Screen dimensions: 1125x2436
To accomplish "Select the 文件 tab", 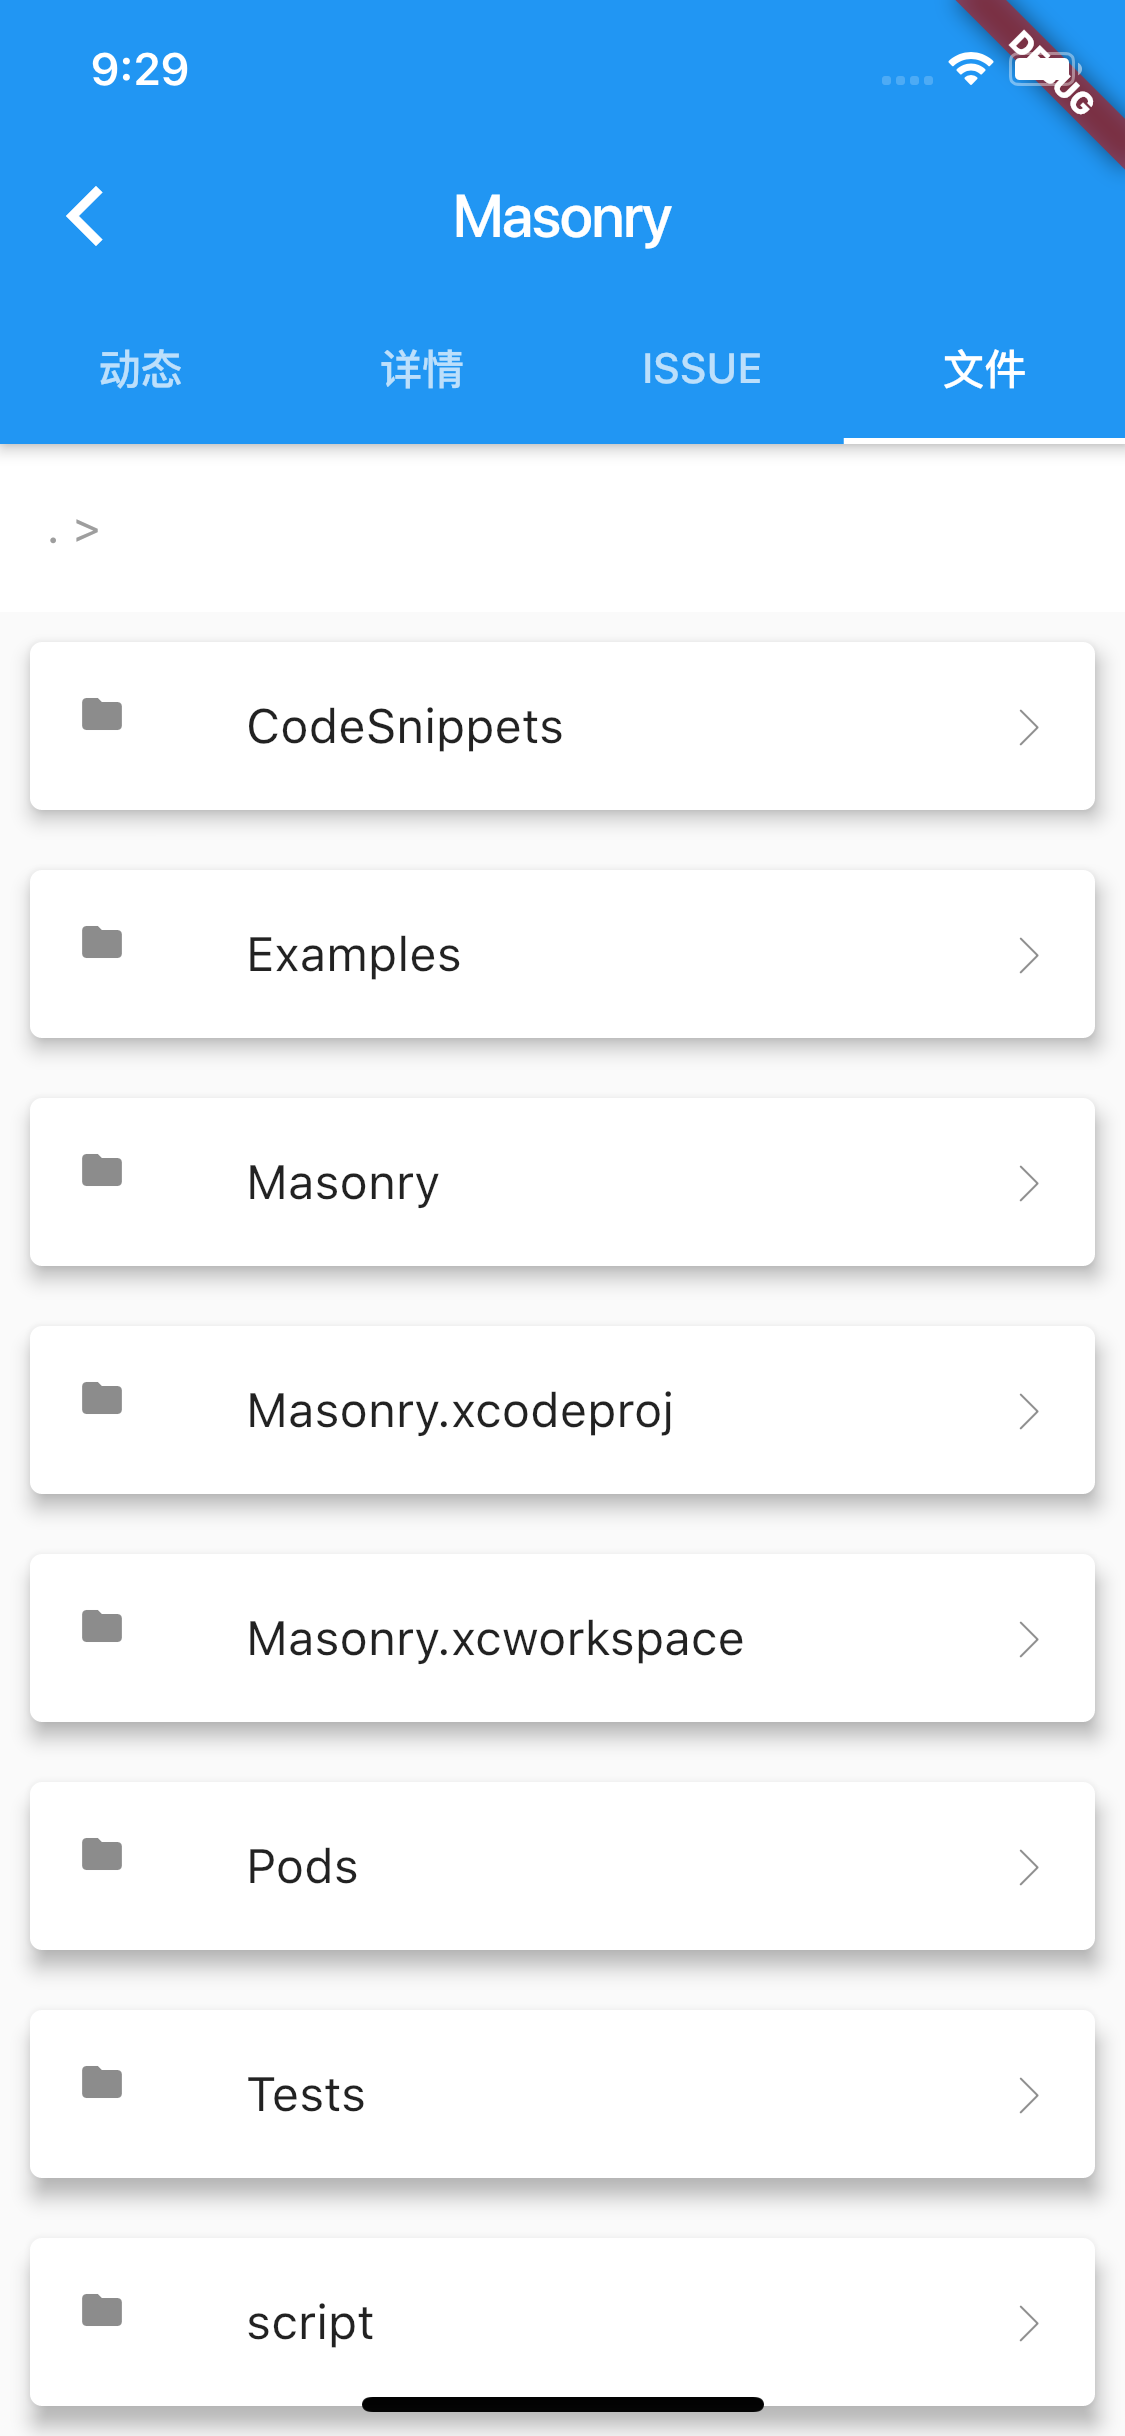I will click(984, 369).
